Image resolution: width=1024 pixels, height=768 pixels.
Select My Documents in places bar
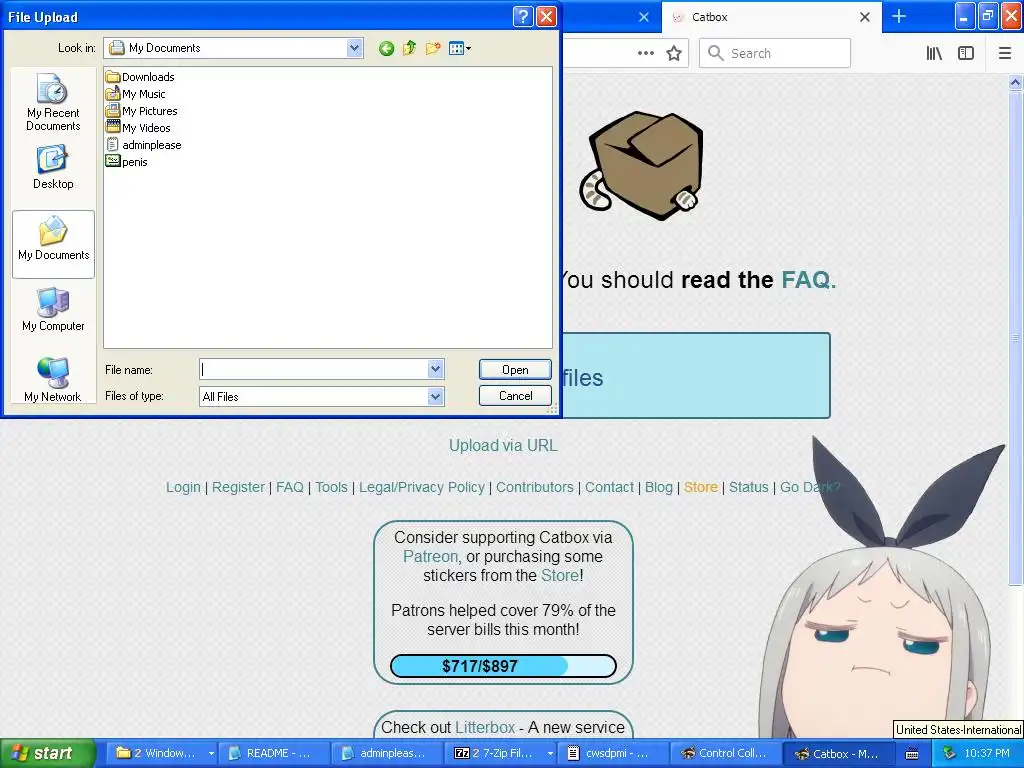pos(54,244)
